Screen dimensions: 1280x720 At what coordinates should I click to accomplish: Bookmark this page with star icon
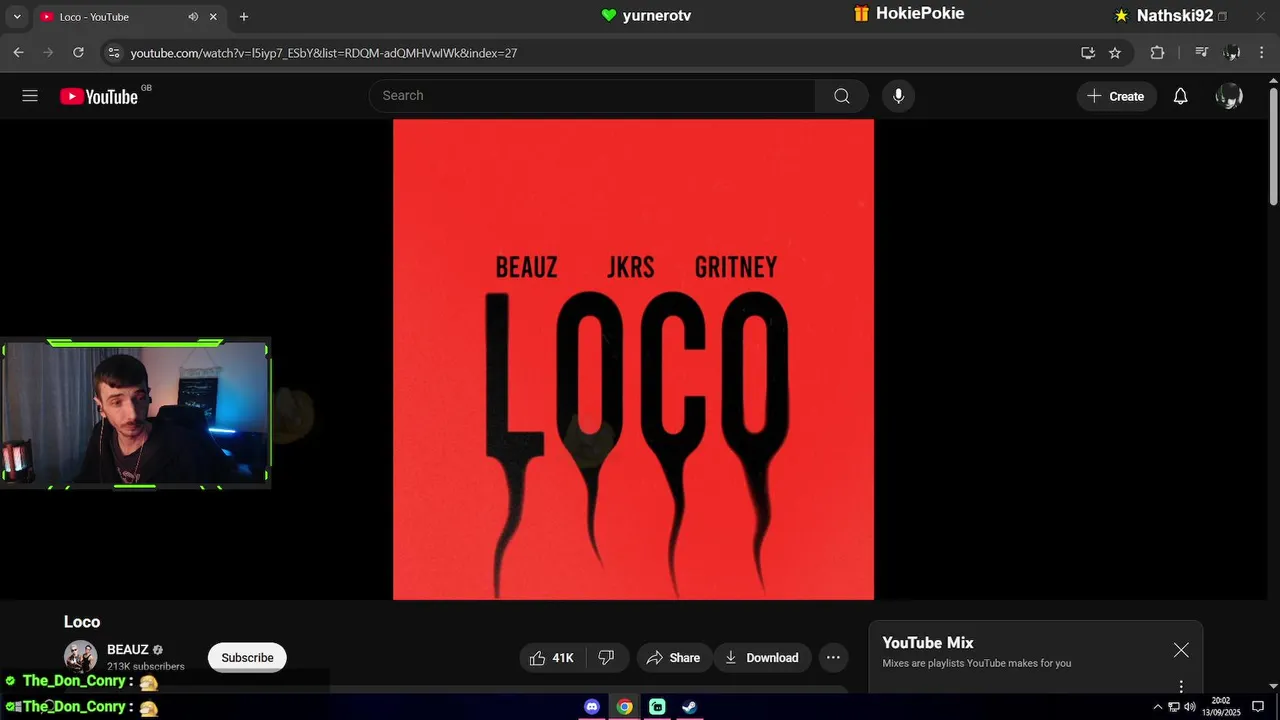pyautogui.click(x=1115, y=53)
